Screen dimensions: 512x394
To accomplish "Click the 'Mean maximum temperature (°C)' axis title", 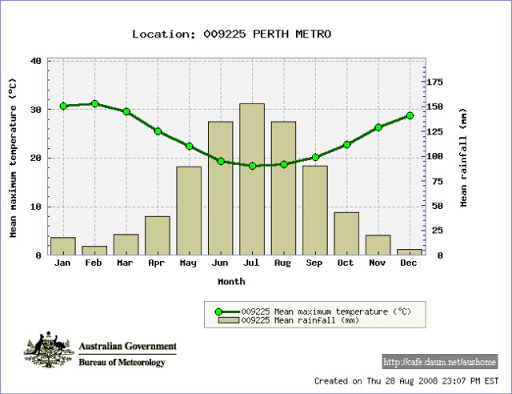I will [x=13, y=158].
